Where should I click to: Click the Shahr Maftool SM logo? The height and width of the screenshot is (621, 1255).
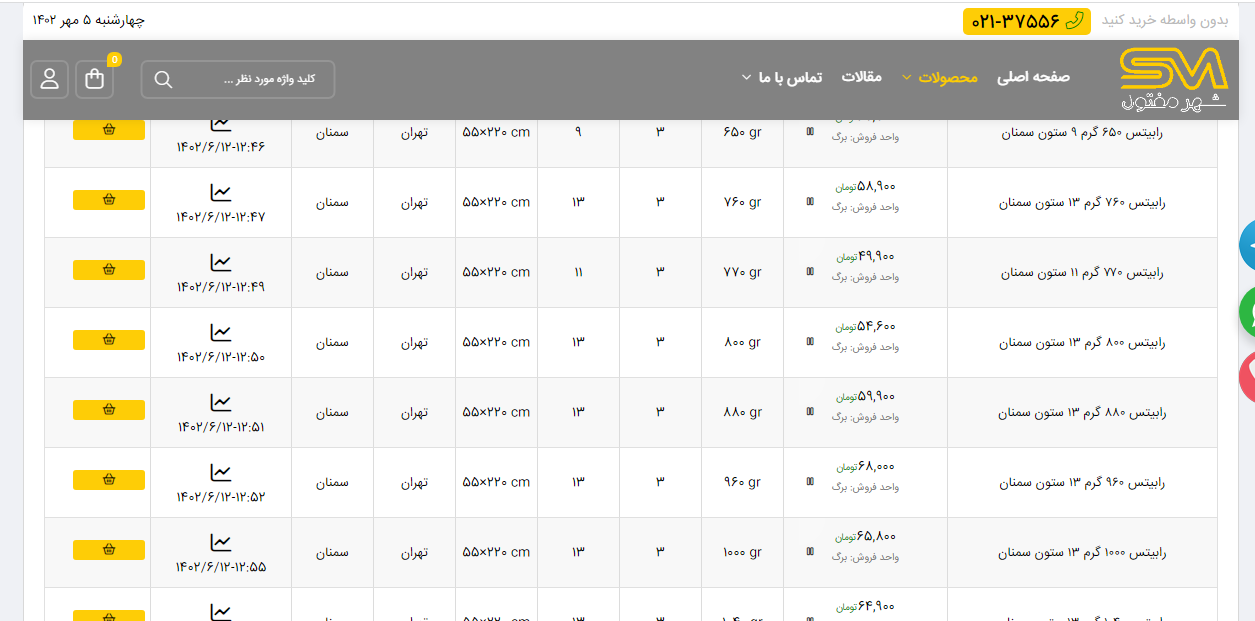coord(1173,80)
